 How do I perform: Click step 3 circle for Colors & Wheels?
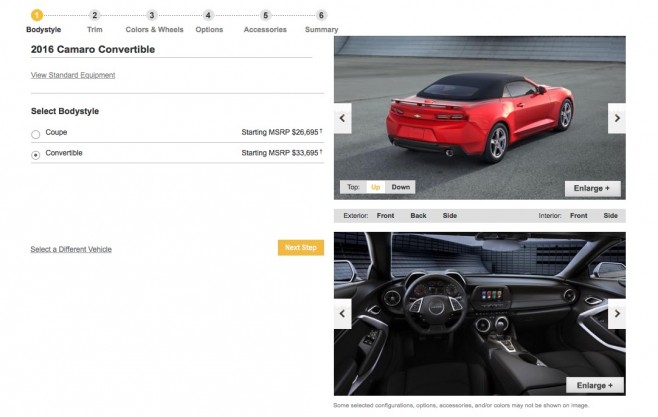[152, 16]
